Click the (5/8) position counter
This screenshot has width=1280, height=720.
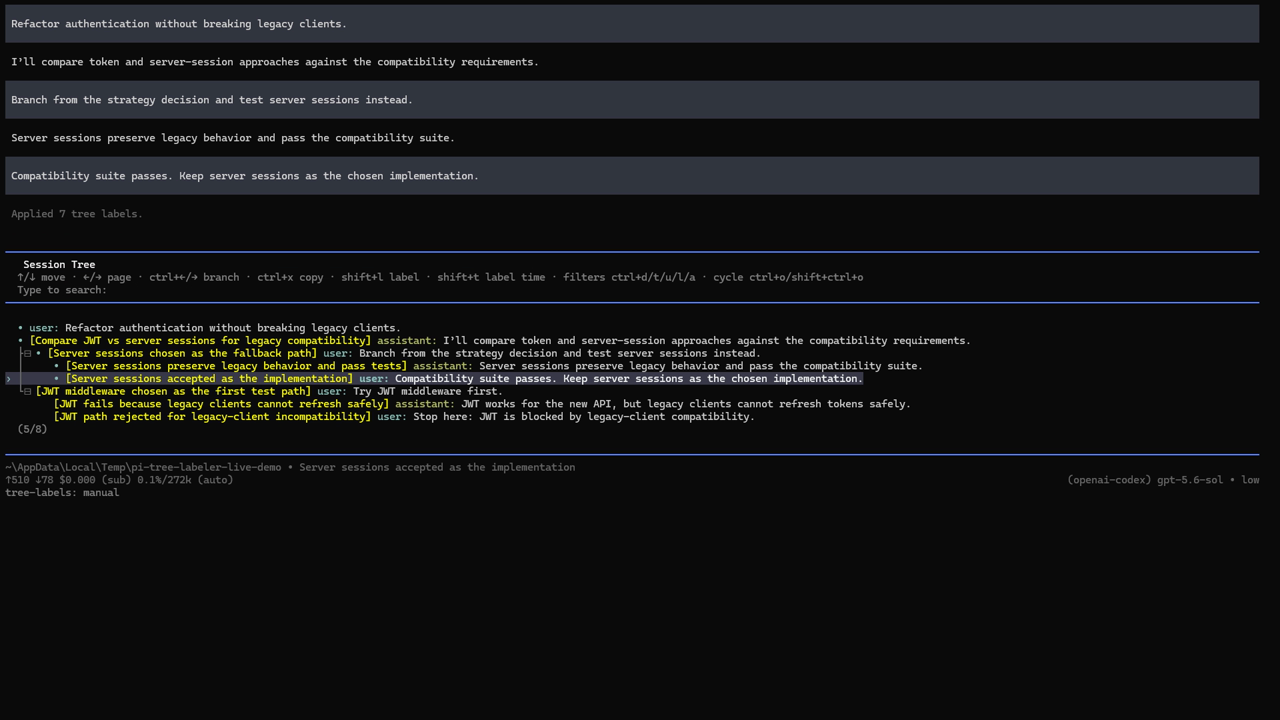(32, 429)
